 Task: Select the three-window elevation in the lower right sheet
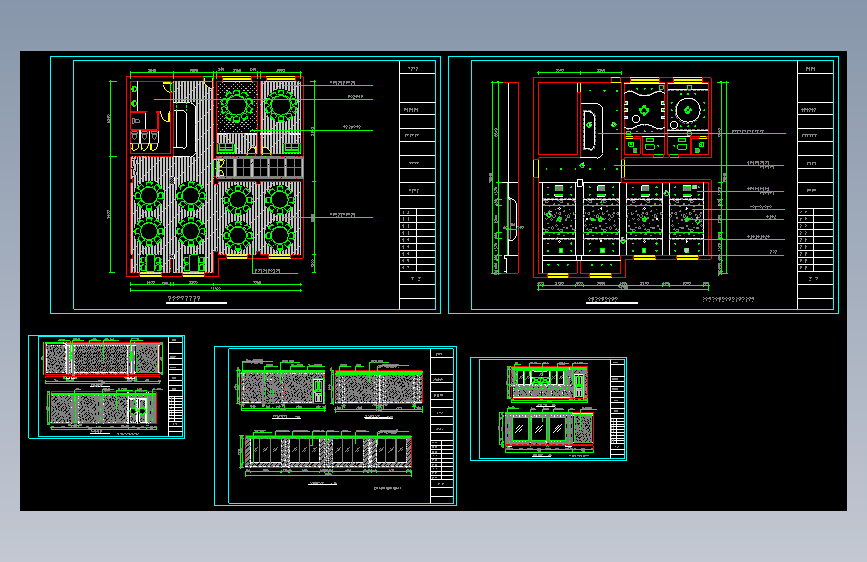coord(547,429)
